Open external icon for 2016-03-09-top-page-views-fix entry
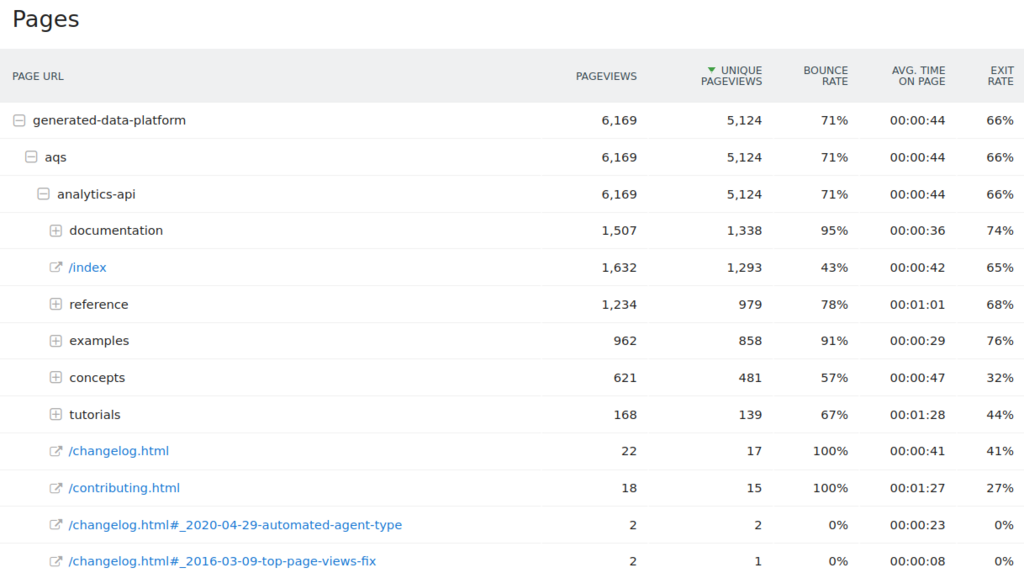 pos(56,561)
